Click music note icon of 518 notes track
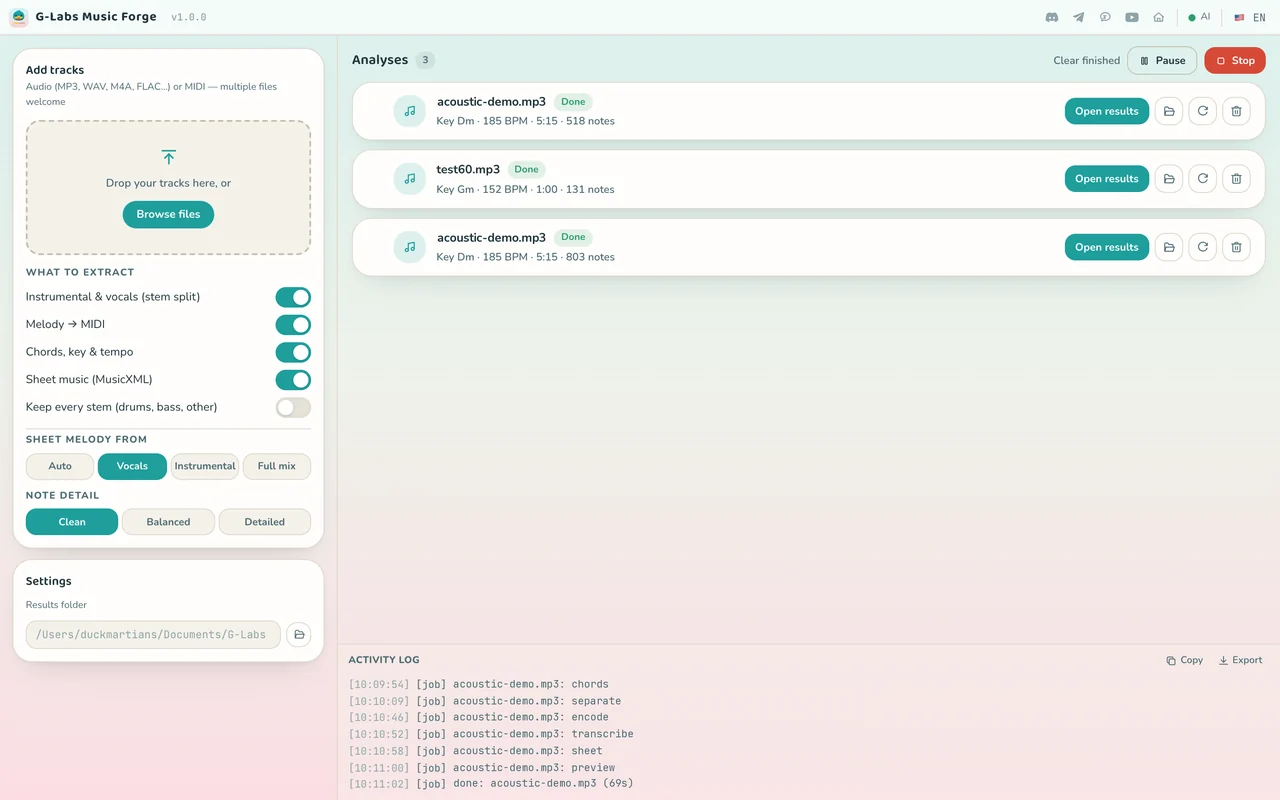The width and height of the screenshot is (1280, 800). (409, 111)
